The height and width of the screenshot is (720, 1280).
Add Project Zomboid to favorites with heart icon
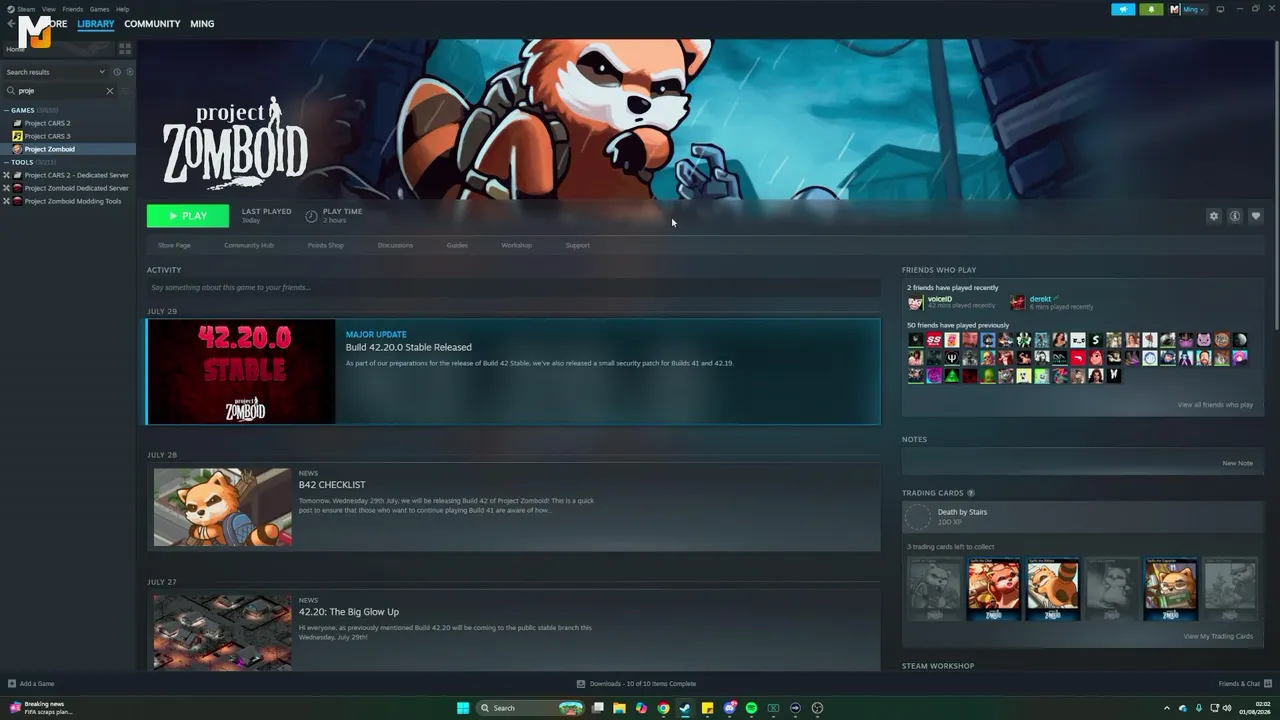[x=1256, y=216]
